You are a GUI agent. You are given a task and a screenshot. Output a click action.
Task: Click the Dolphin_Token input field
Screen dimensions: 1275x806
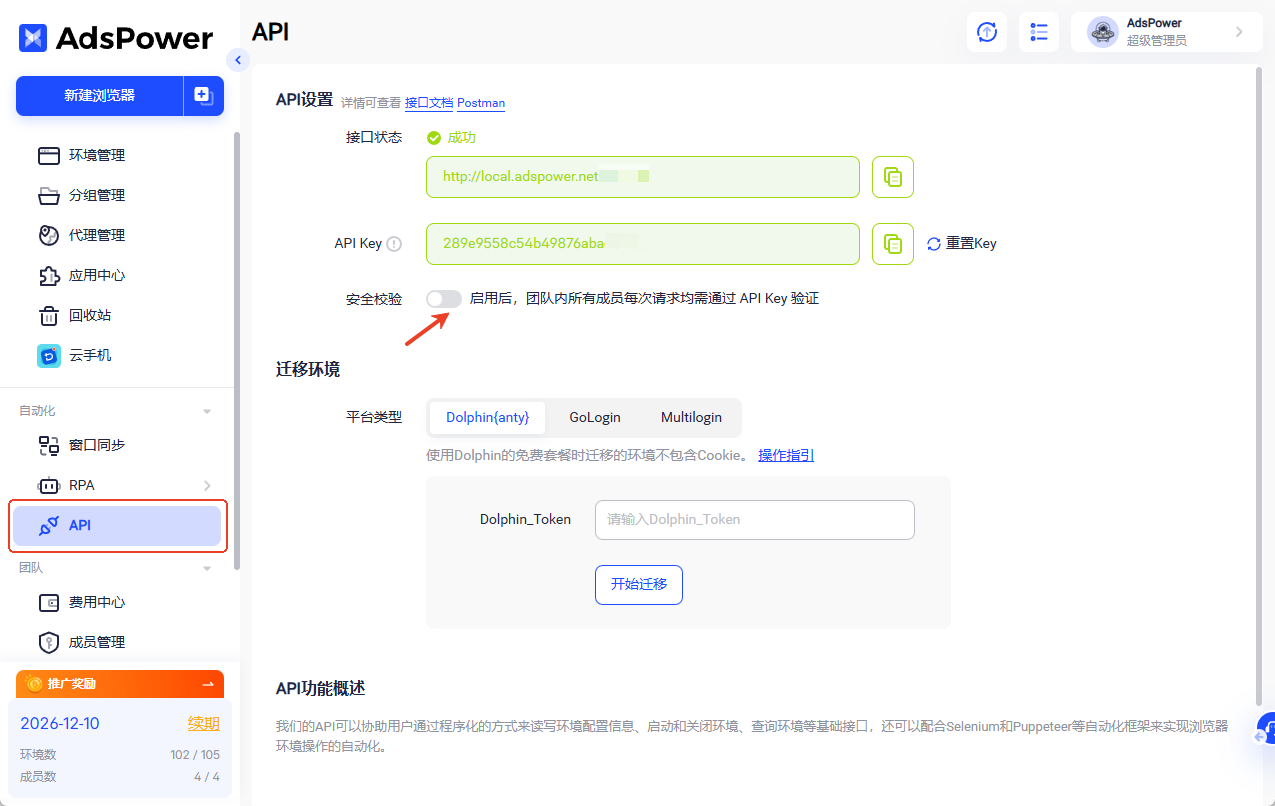(x=754, y=519)
